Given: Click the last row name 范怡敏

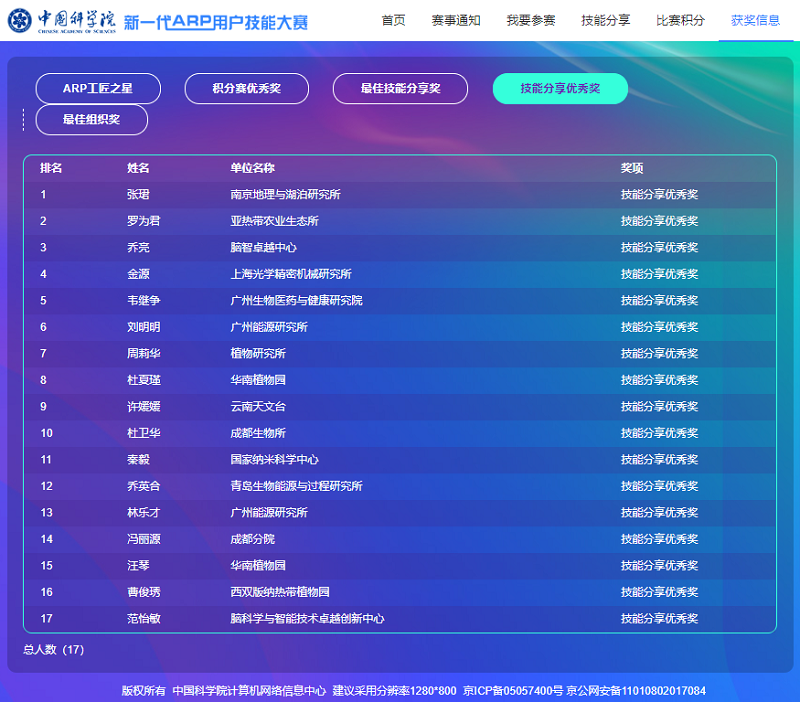Looking at the screenshot, I should point(143,619).
